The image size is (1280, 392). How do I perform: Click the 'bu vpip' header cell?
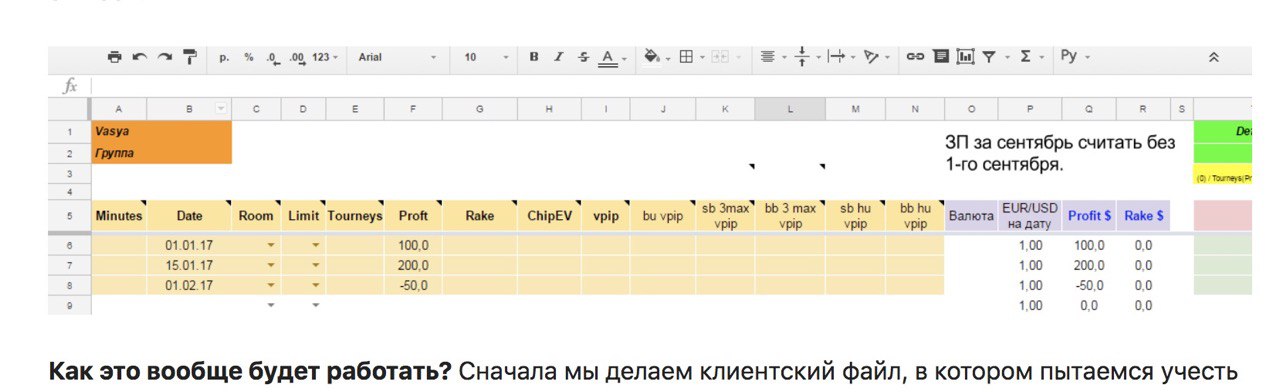[663, 215]
